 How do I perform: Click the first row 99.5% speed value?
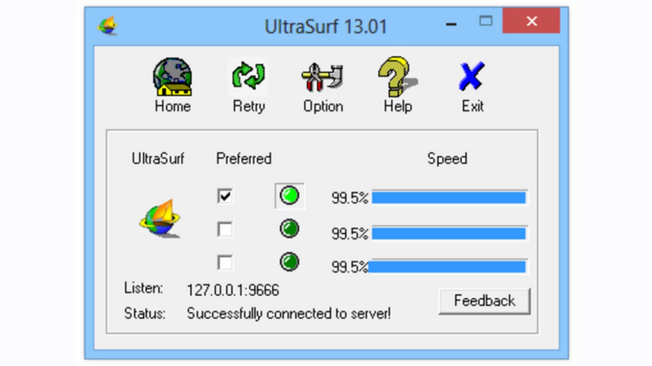pos(350,198)
